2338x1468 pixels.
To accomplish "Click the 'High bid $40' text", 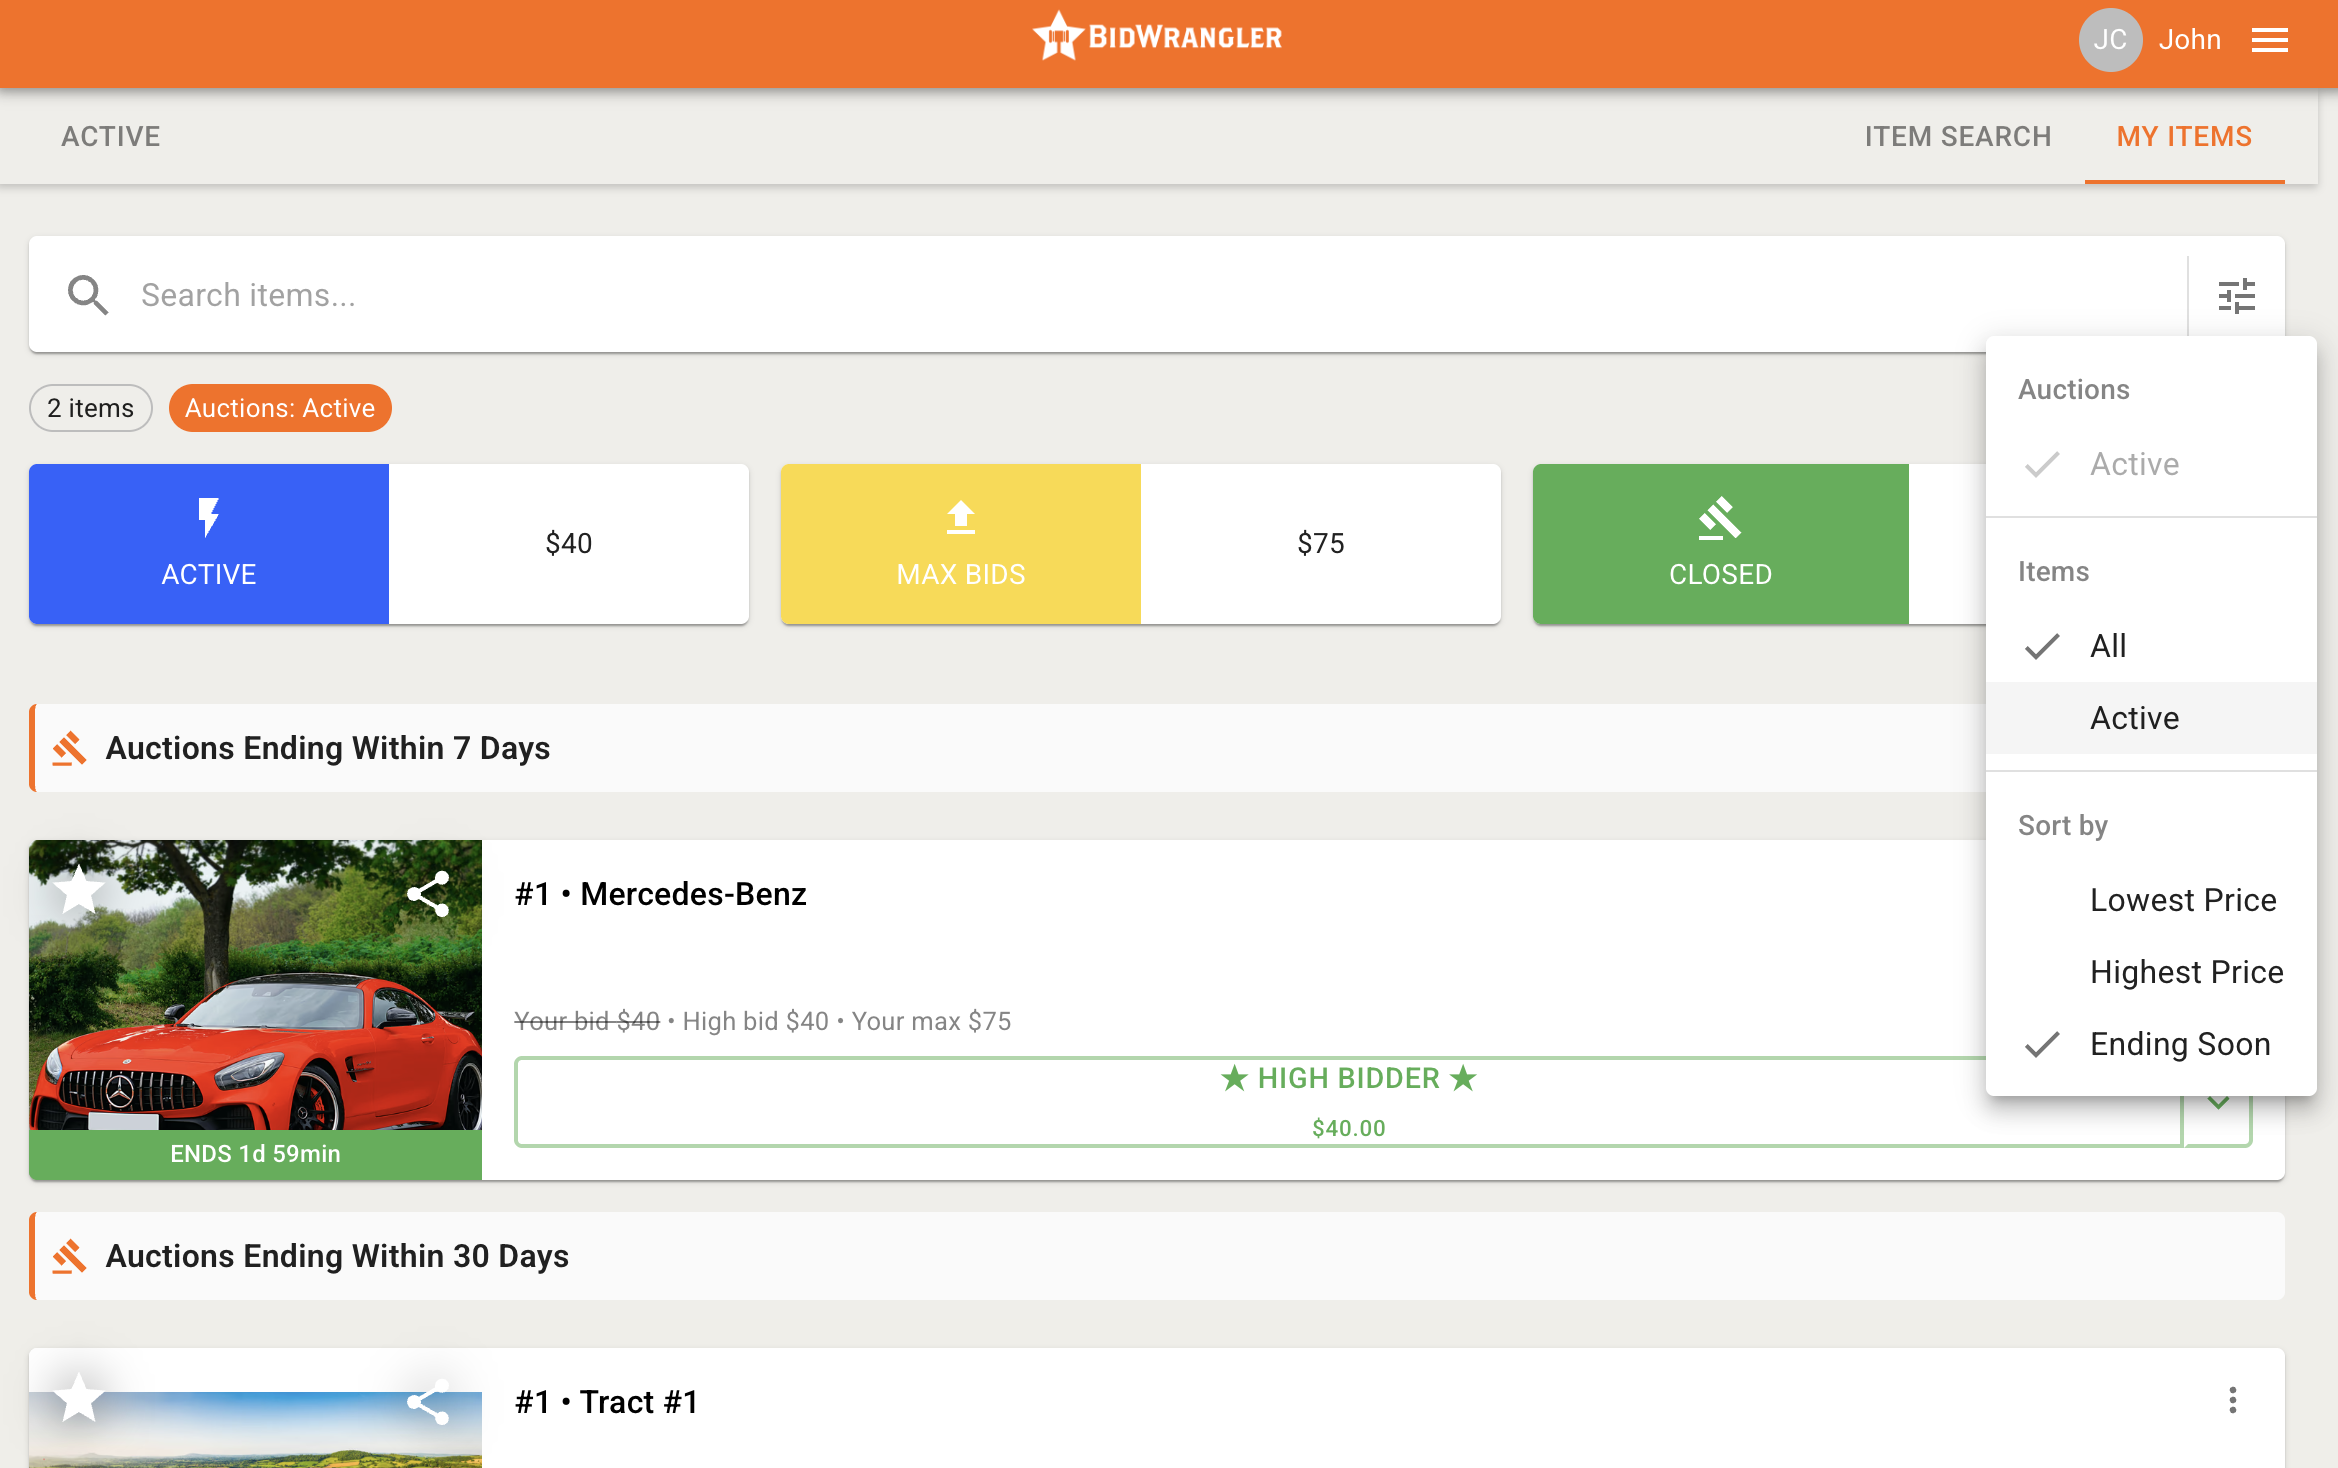I will [756, 1021].
